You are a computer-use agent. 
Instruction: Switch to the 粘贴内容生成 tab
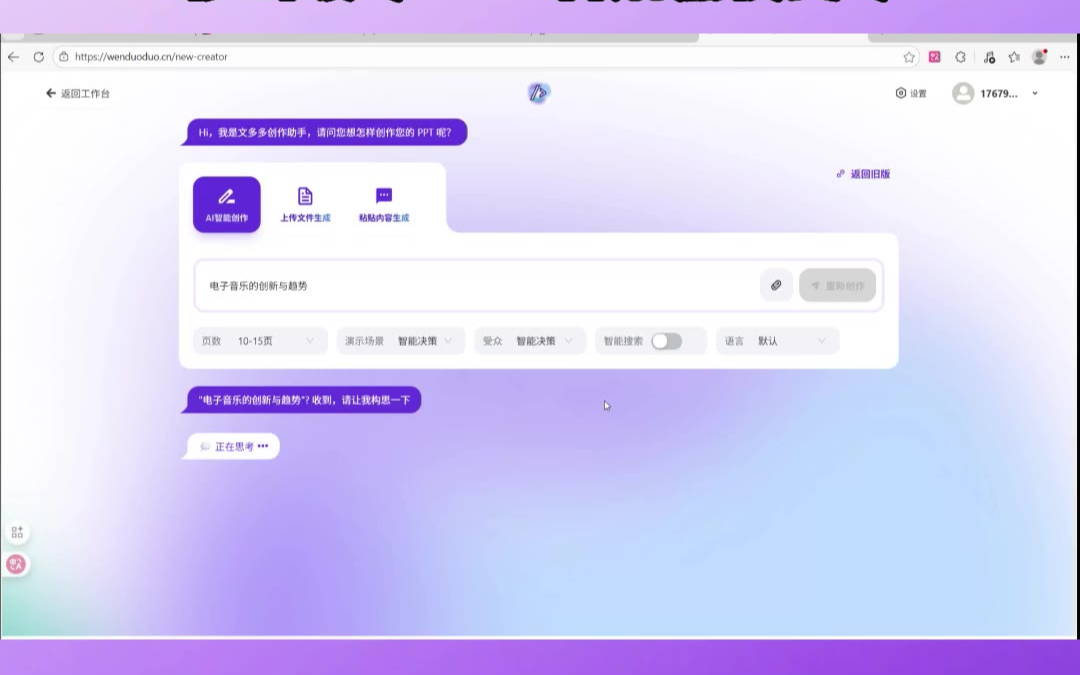[384, 204]
